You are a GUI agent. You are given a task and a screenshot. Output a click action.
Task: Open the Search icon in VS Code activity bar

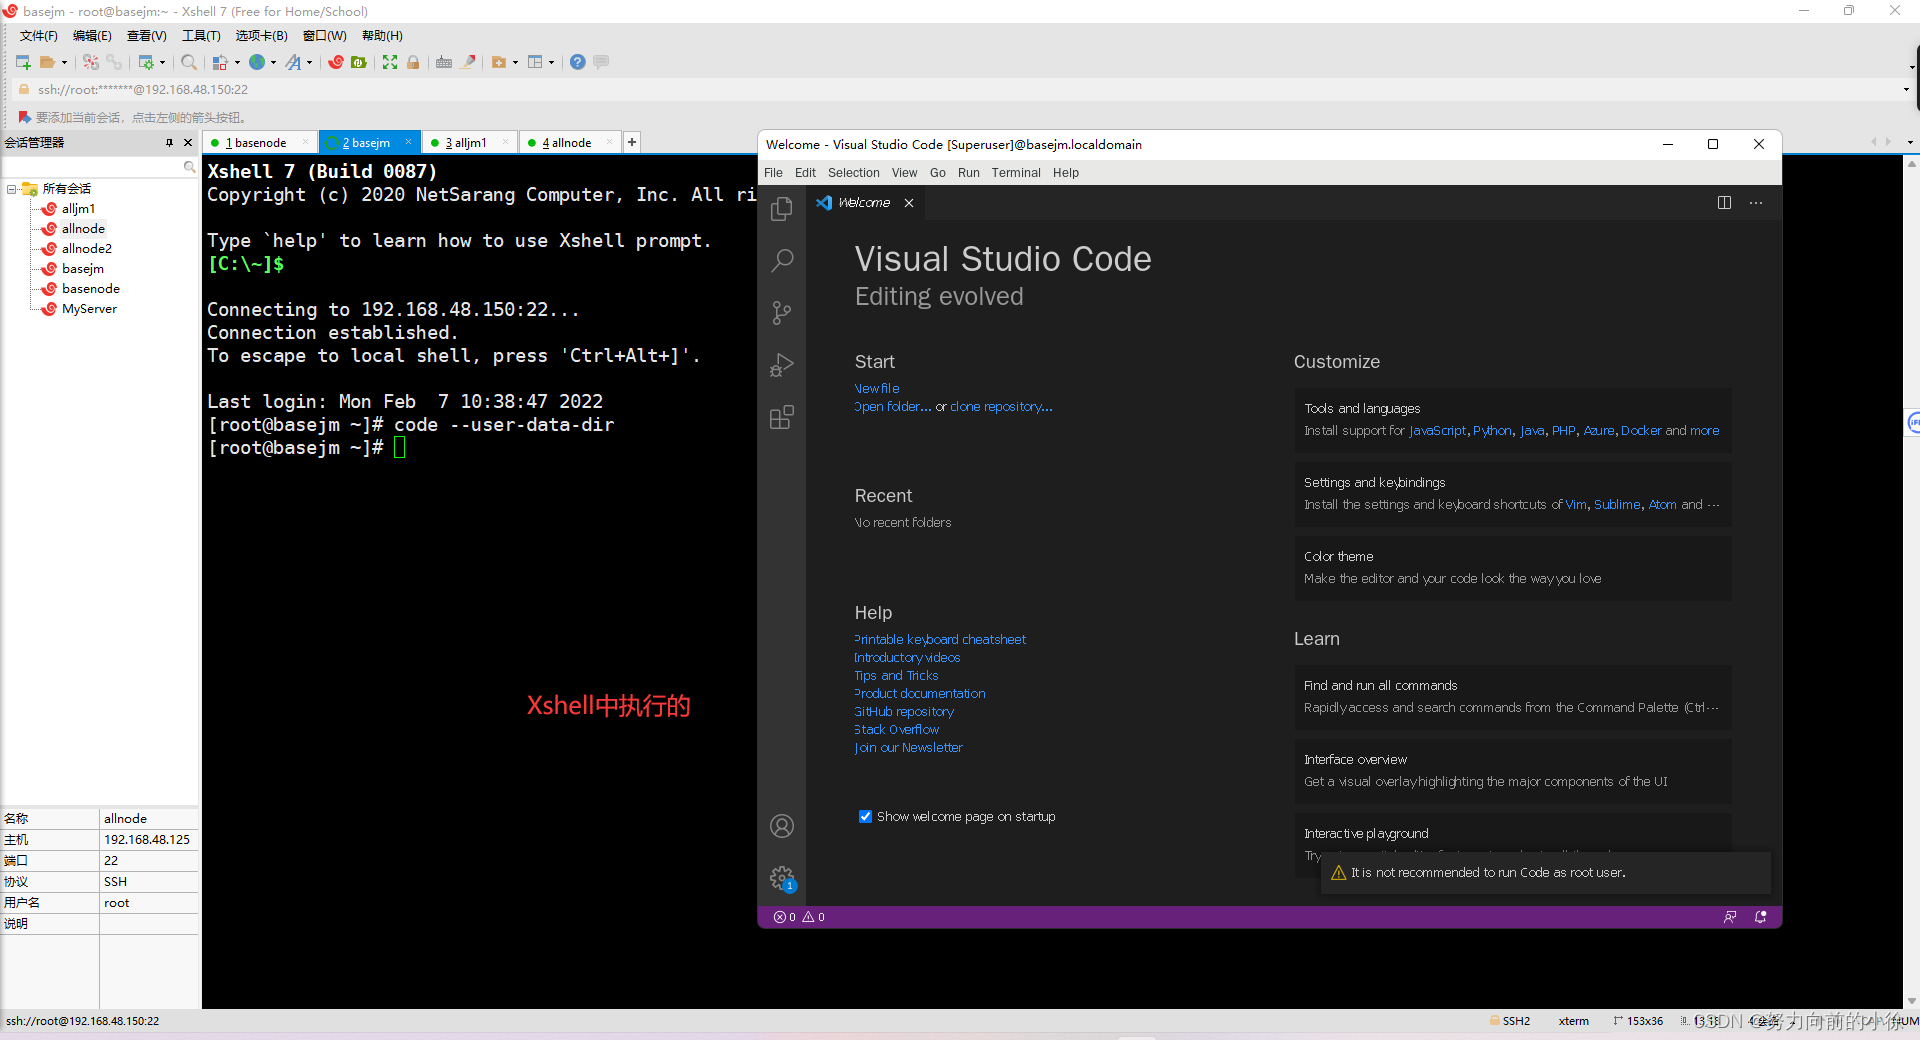tap(782, 260)
